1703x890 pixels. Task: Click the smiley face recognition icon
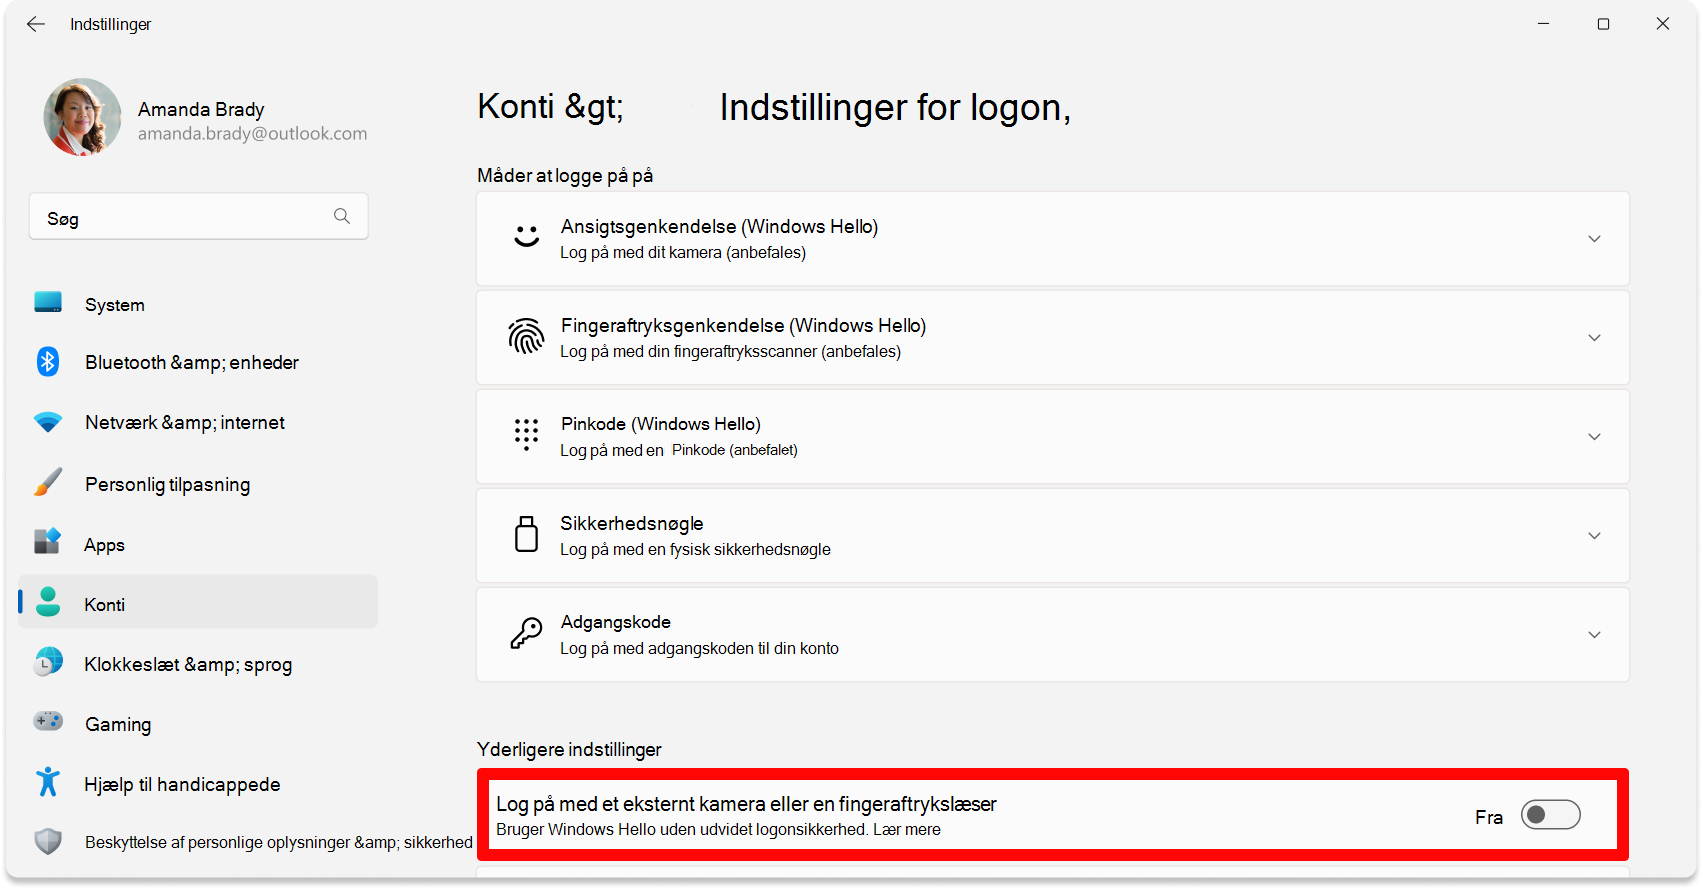point(527,237)
